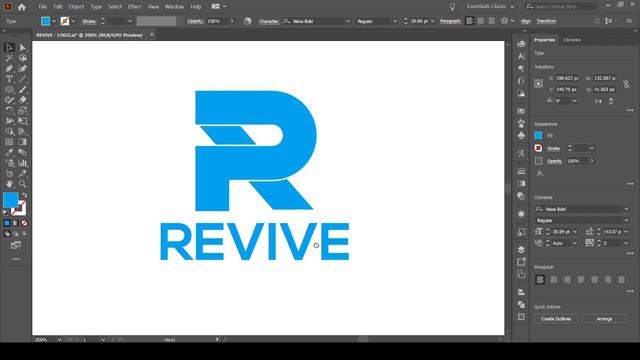Open zoom level 200% dropdown

59,340
